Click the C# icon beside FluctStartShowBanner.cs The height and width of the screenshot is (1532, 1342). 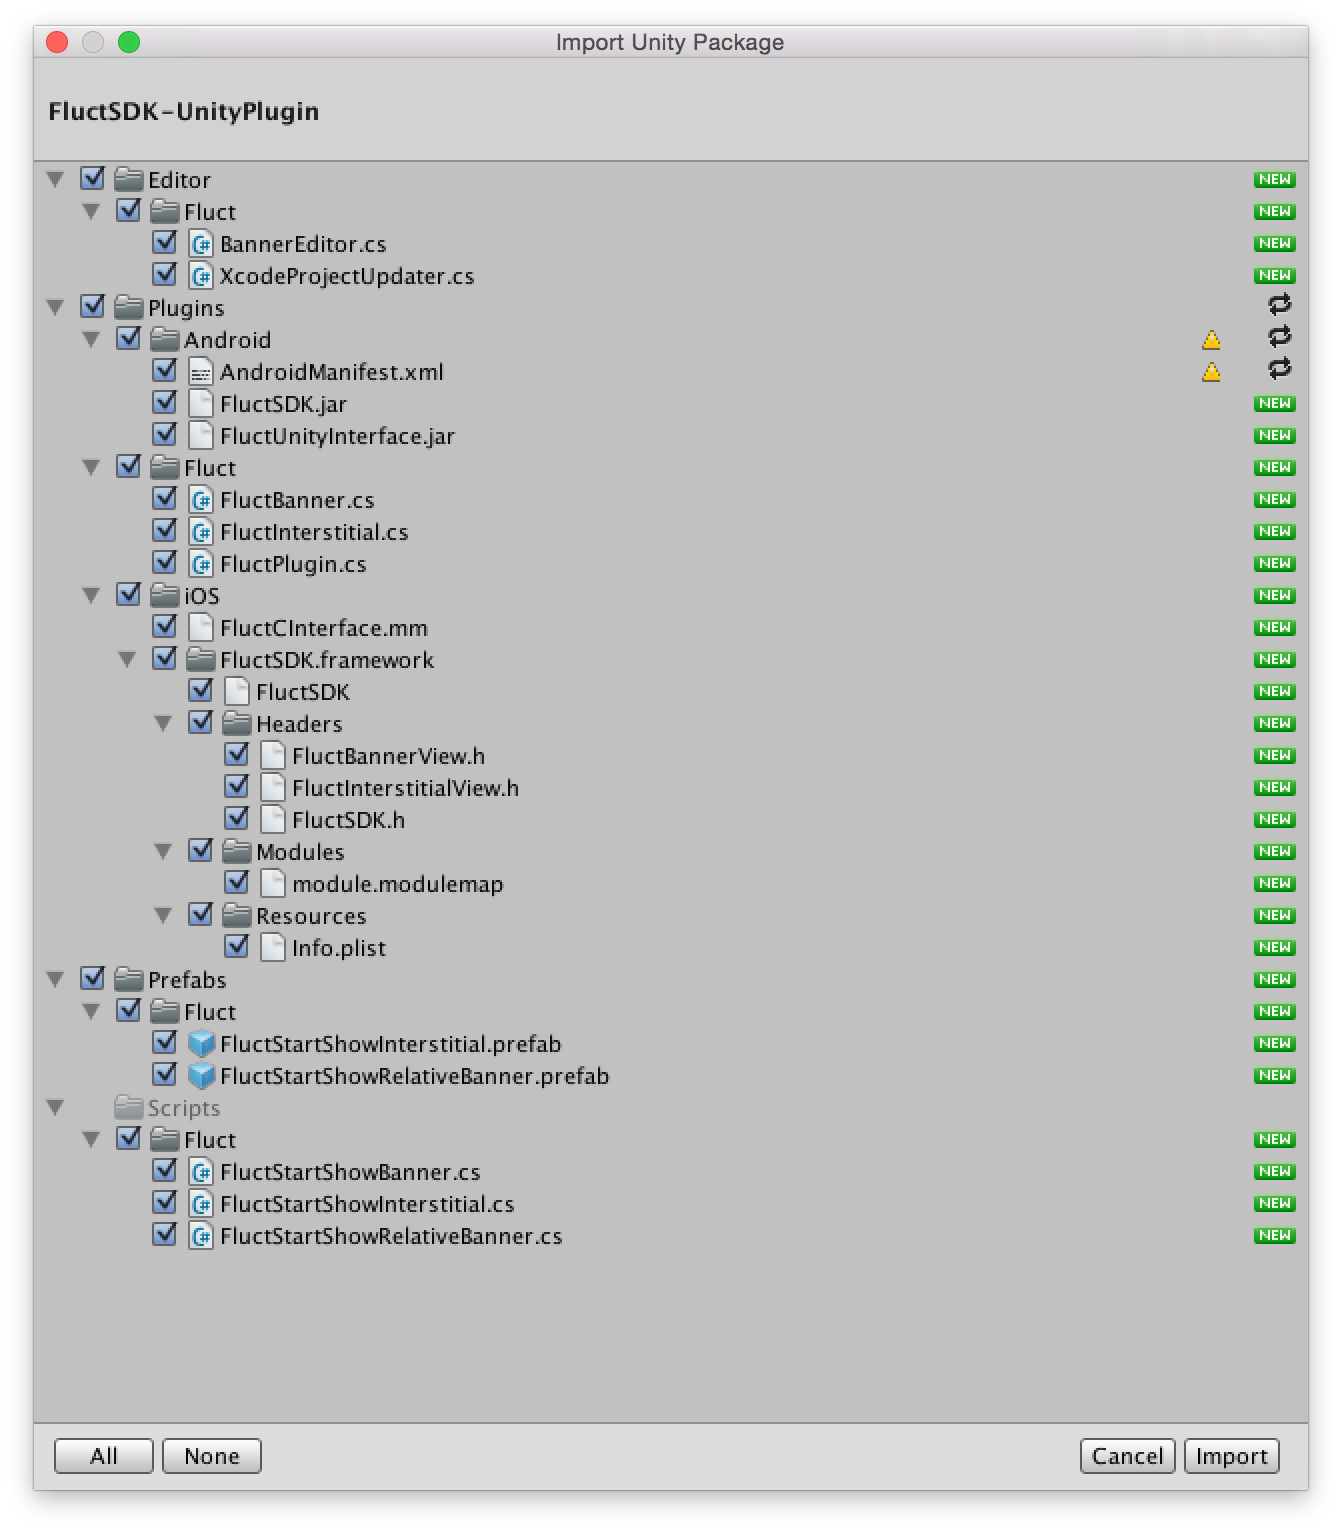point(201,1172)
